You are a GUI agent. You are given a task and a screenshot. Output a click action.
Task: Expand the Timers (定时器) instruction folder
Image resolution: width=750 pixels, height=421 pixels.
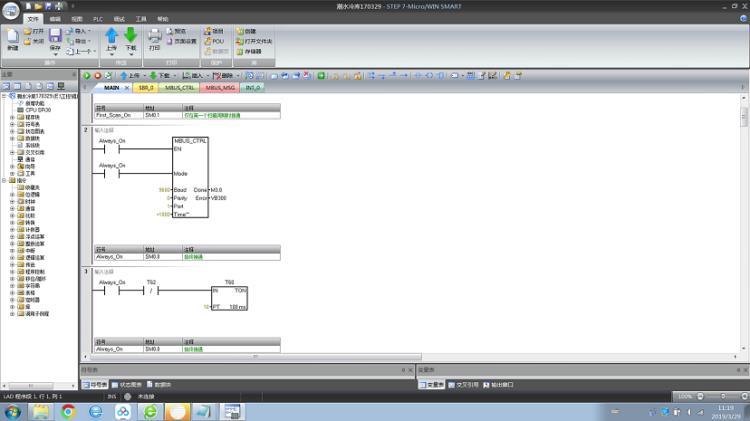click(12, 300)
